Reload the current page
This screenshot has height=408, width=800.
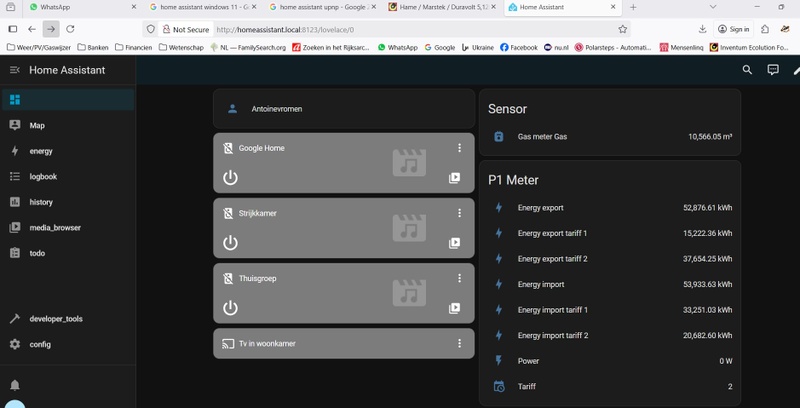tap(70, 29)
